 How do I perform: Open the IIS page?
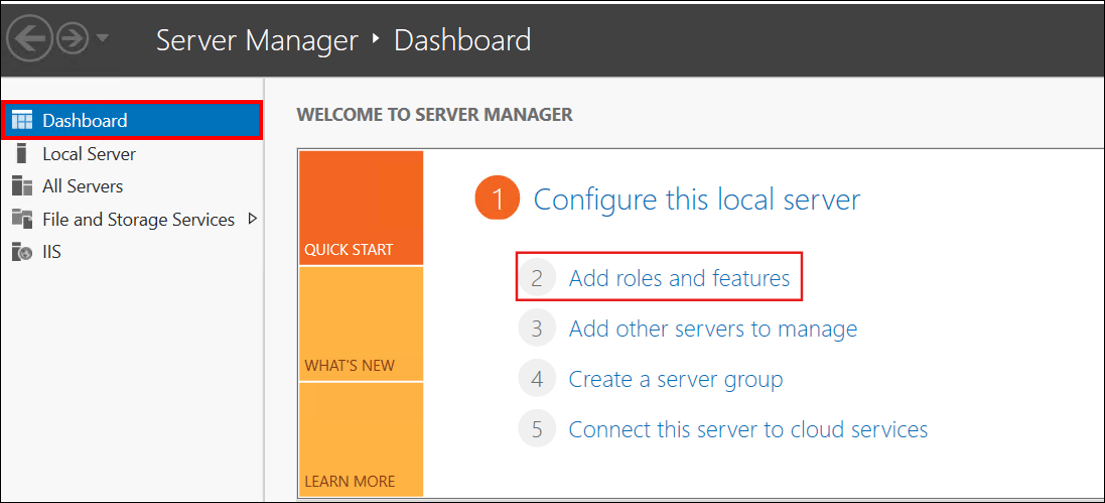tap(52, 252)
